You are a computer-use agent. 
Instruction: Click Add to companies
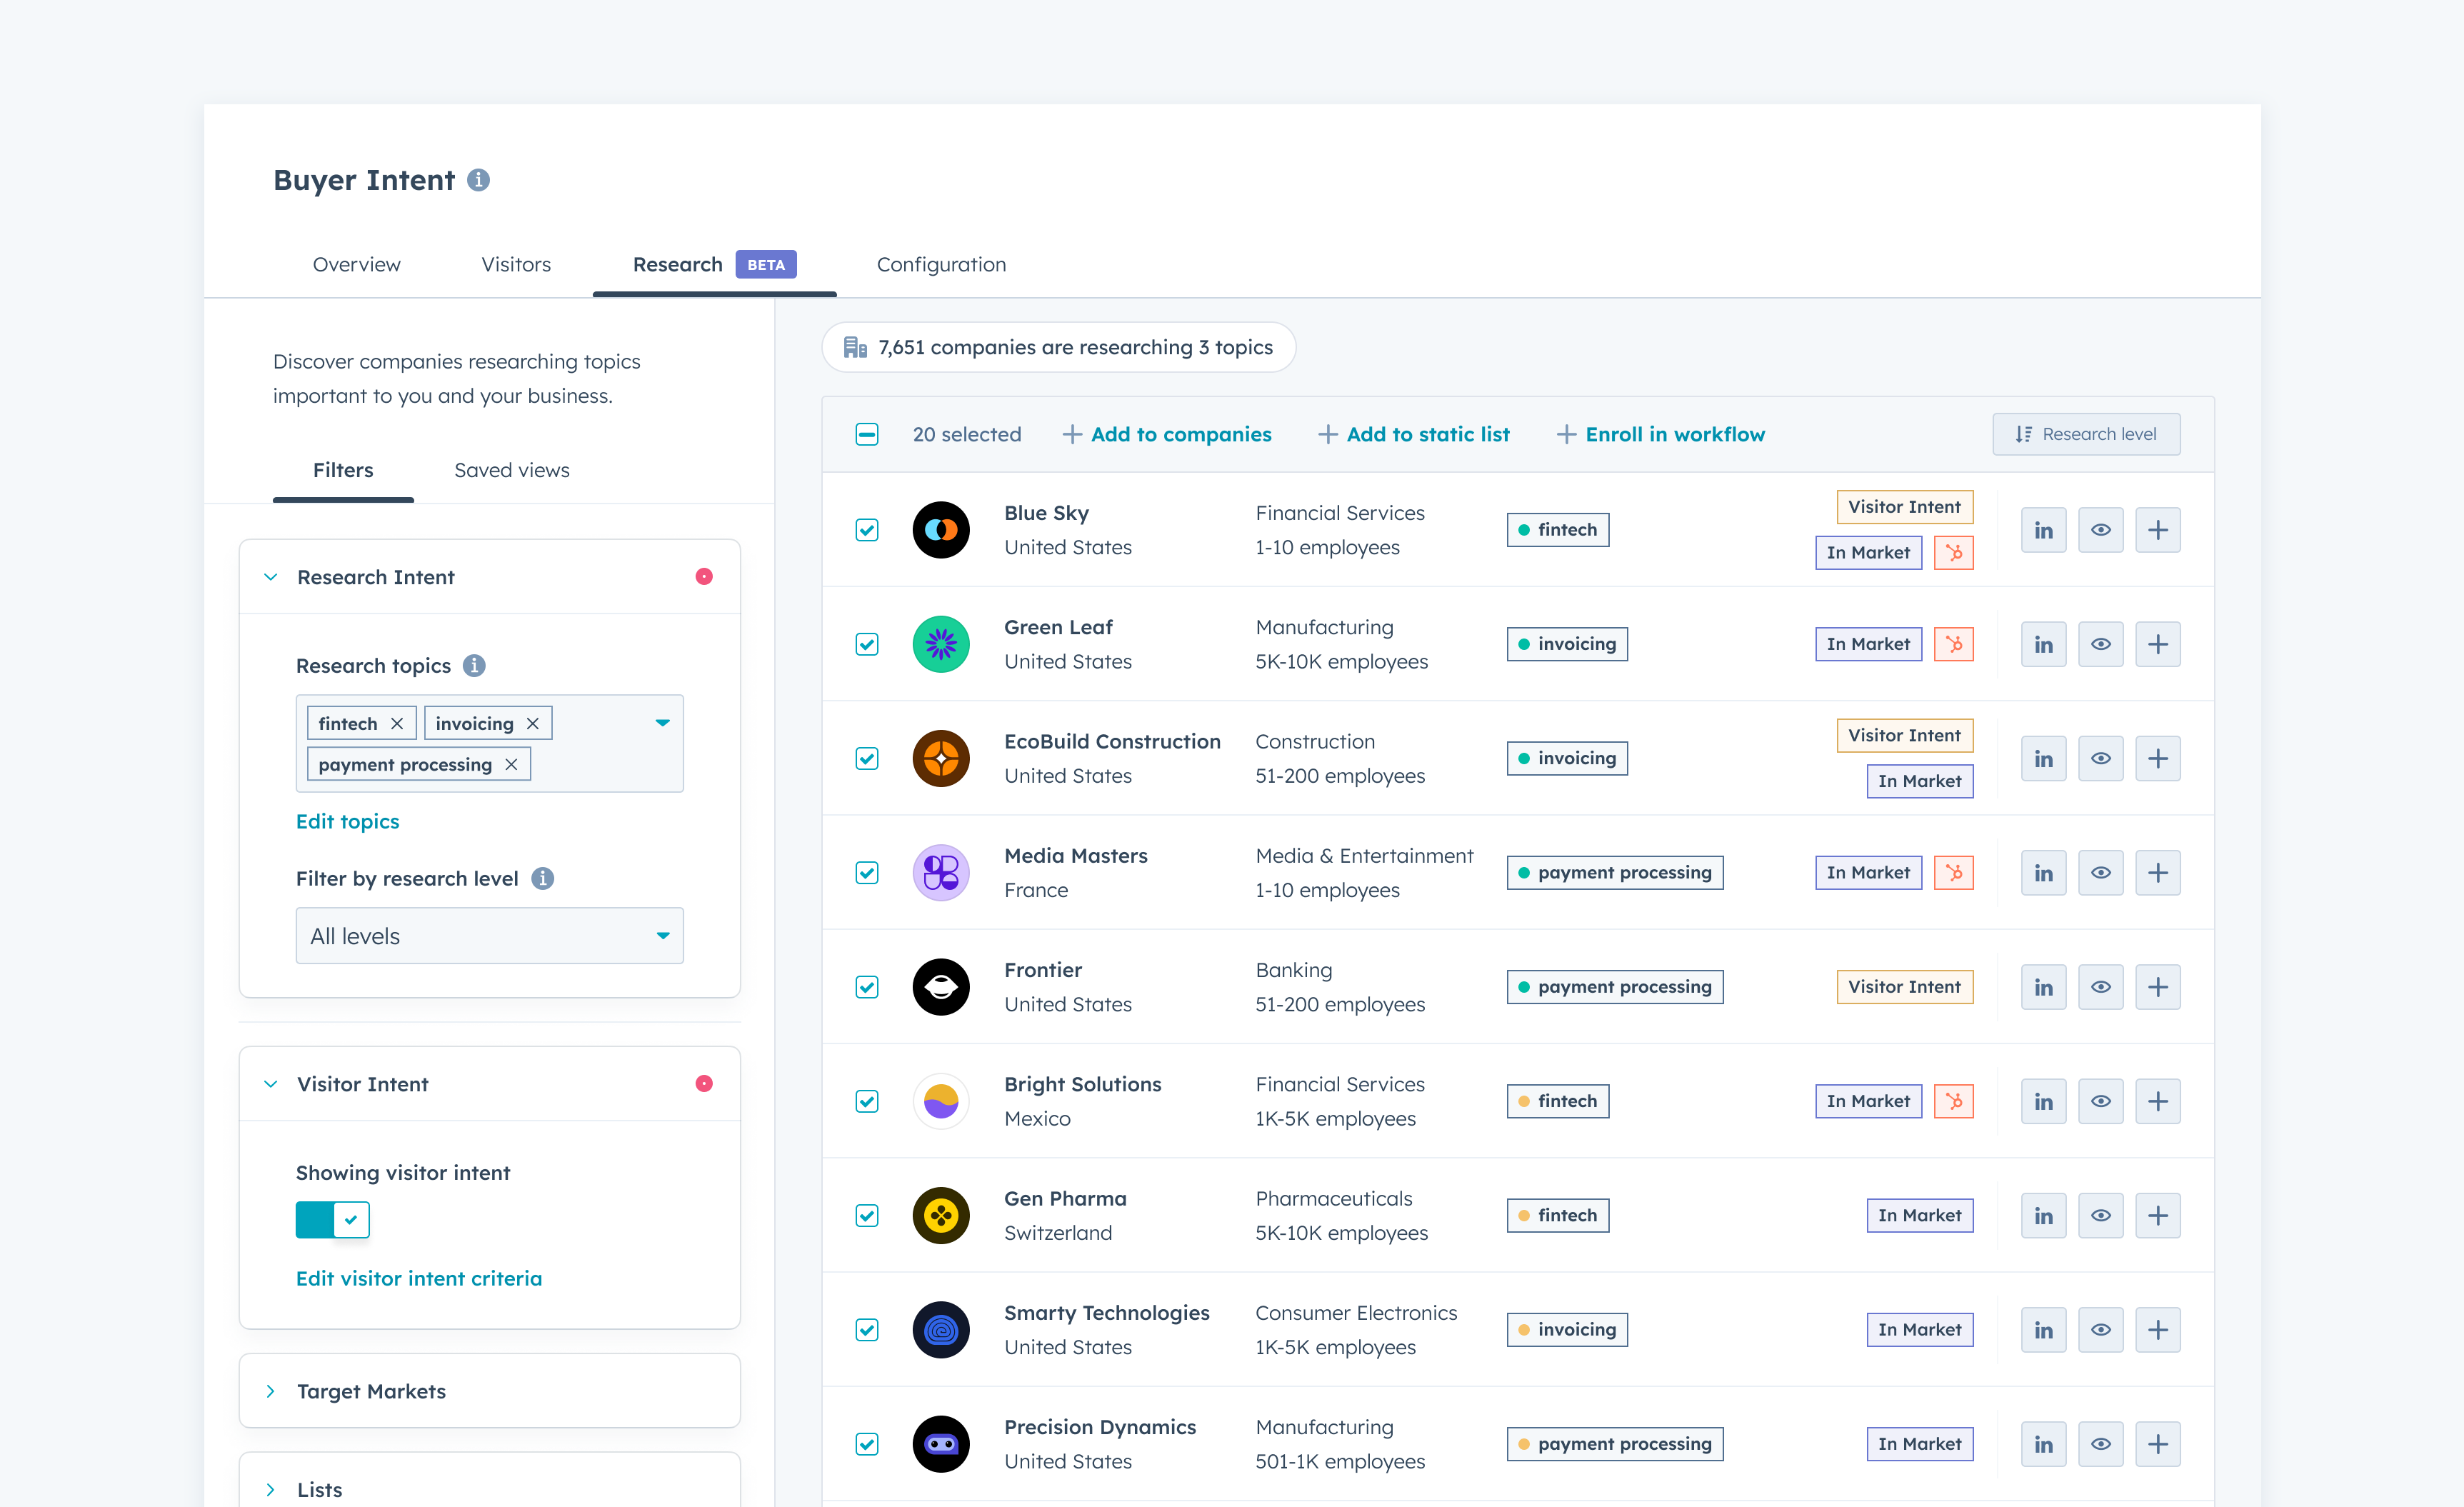coord(1167,434)
